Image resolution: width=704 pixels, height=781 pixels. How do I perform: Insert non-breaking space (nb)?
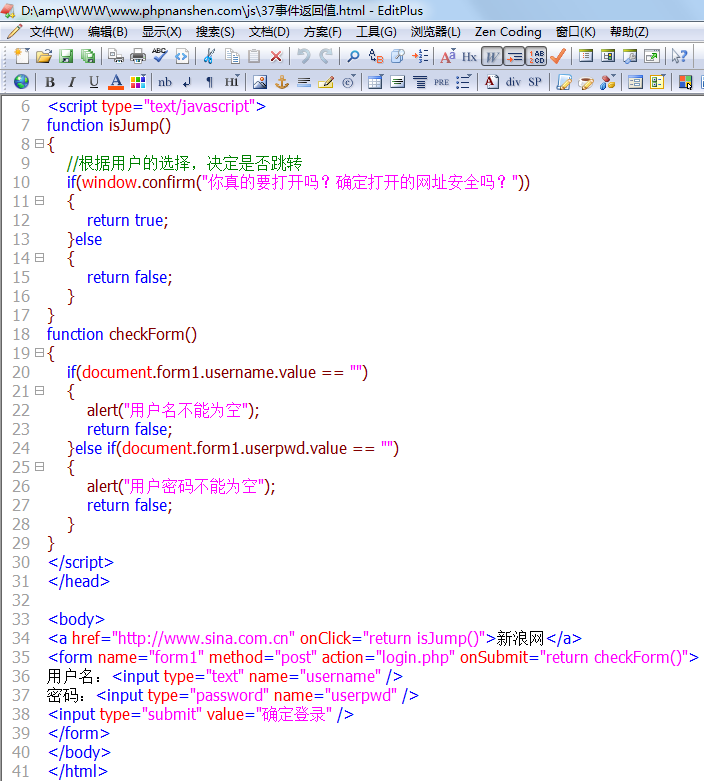click(x=165, y=82)
